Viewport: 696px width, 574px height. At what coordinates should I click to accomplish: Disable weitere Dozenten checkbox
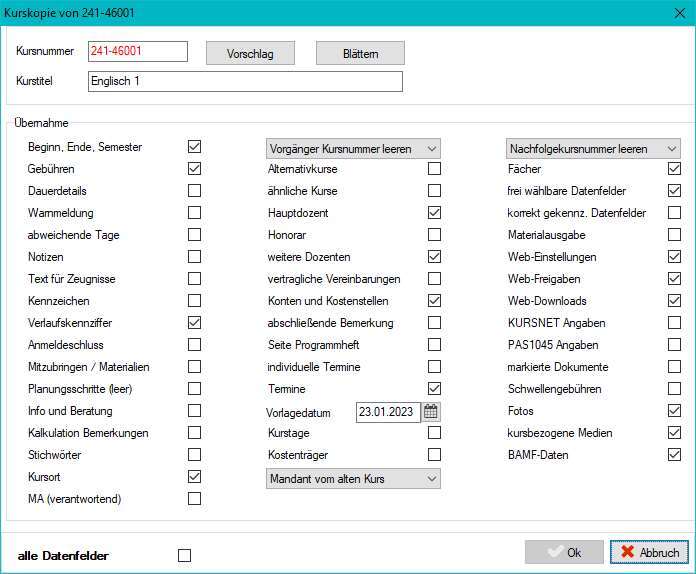[x=435, y=257]
